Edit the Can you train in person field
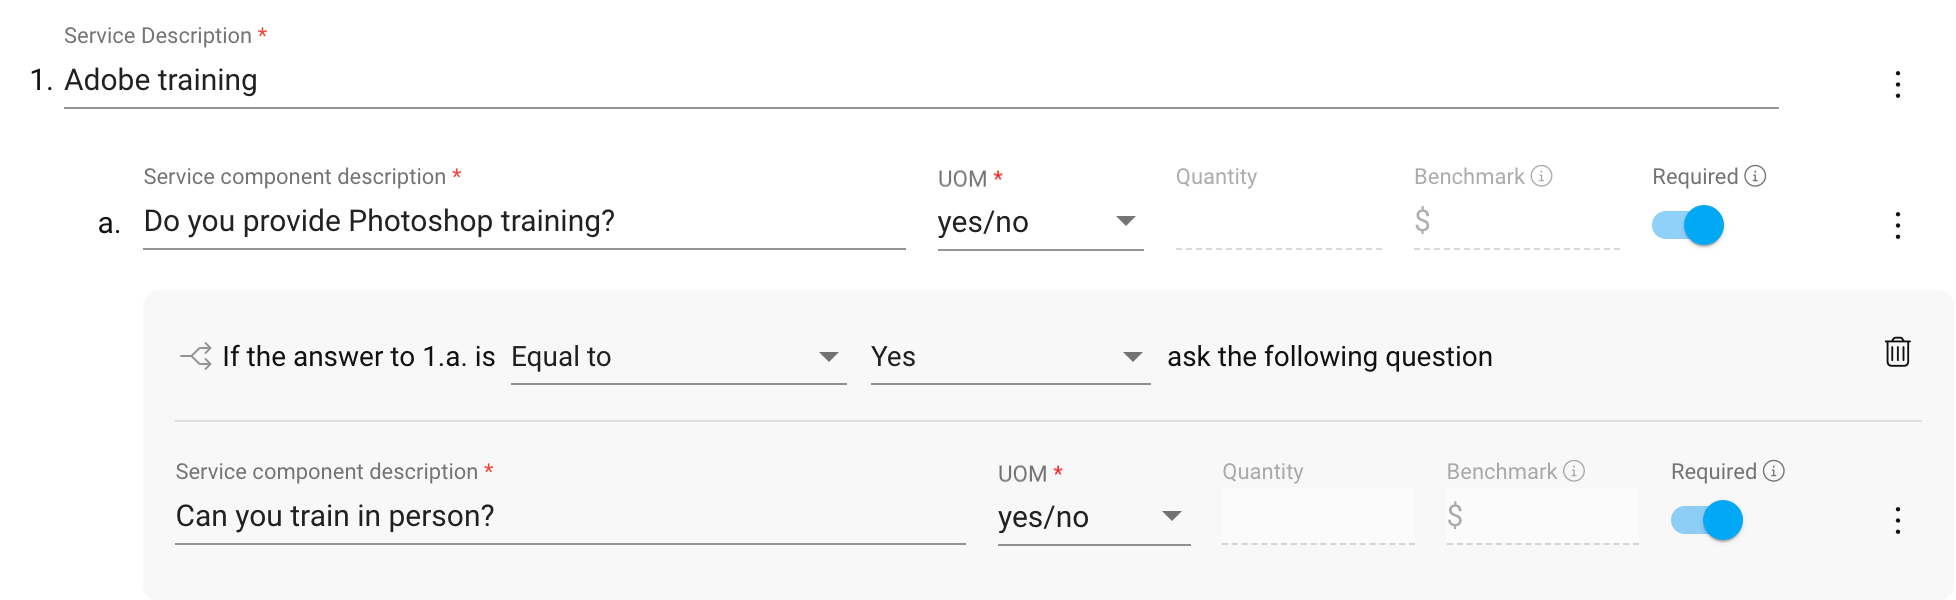Viewport: 1956px width, 600px height. (x=570, y=516)
